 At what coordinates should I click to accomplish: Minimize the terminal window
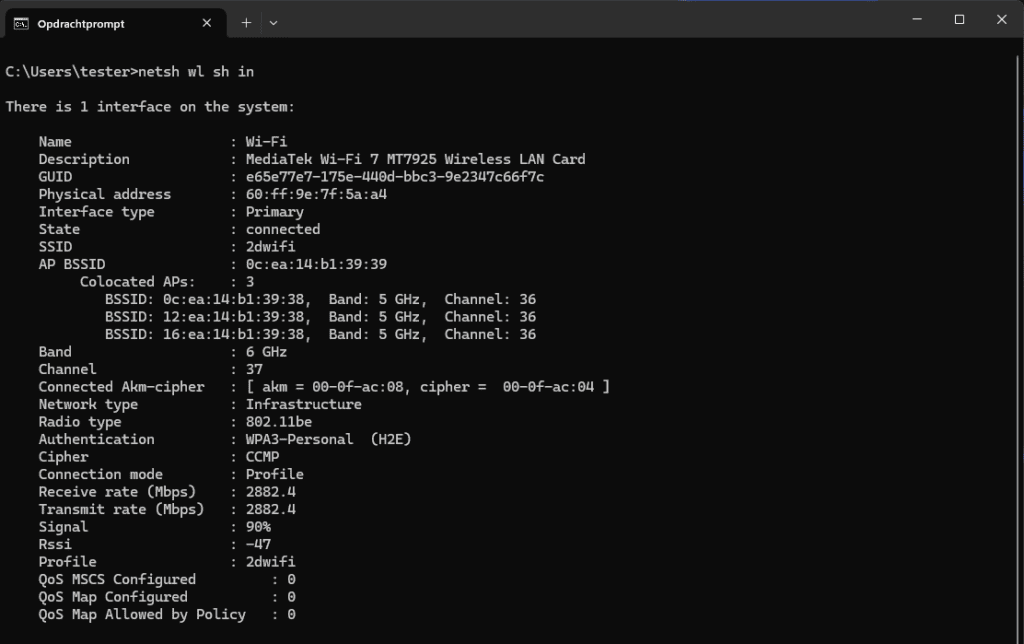point(914,20)
